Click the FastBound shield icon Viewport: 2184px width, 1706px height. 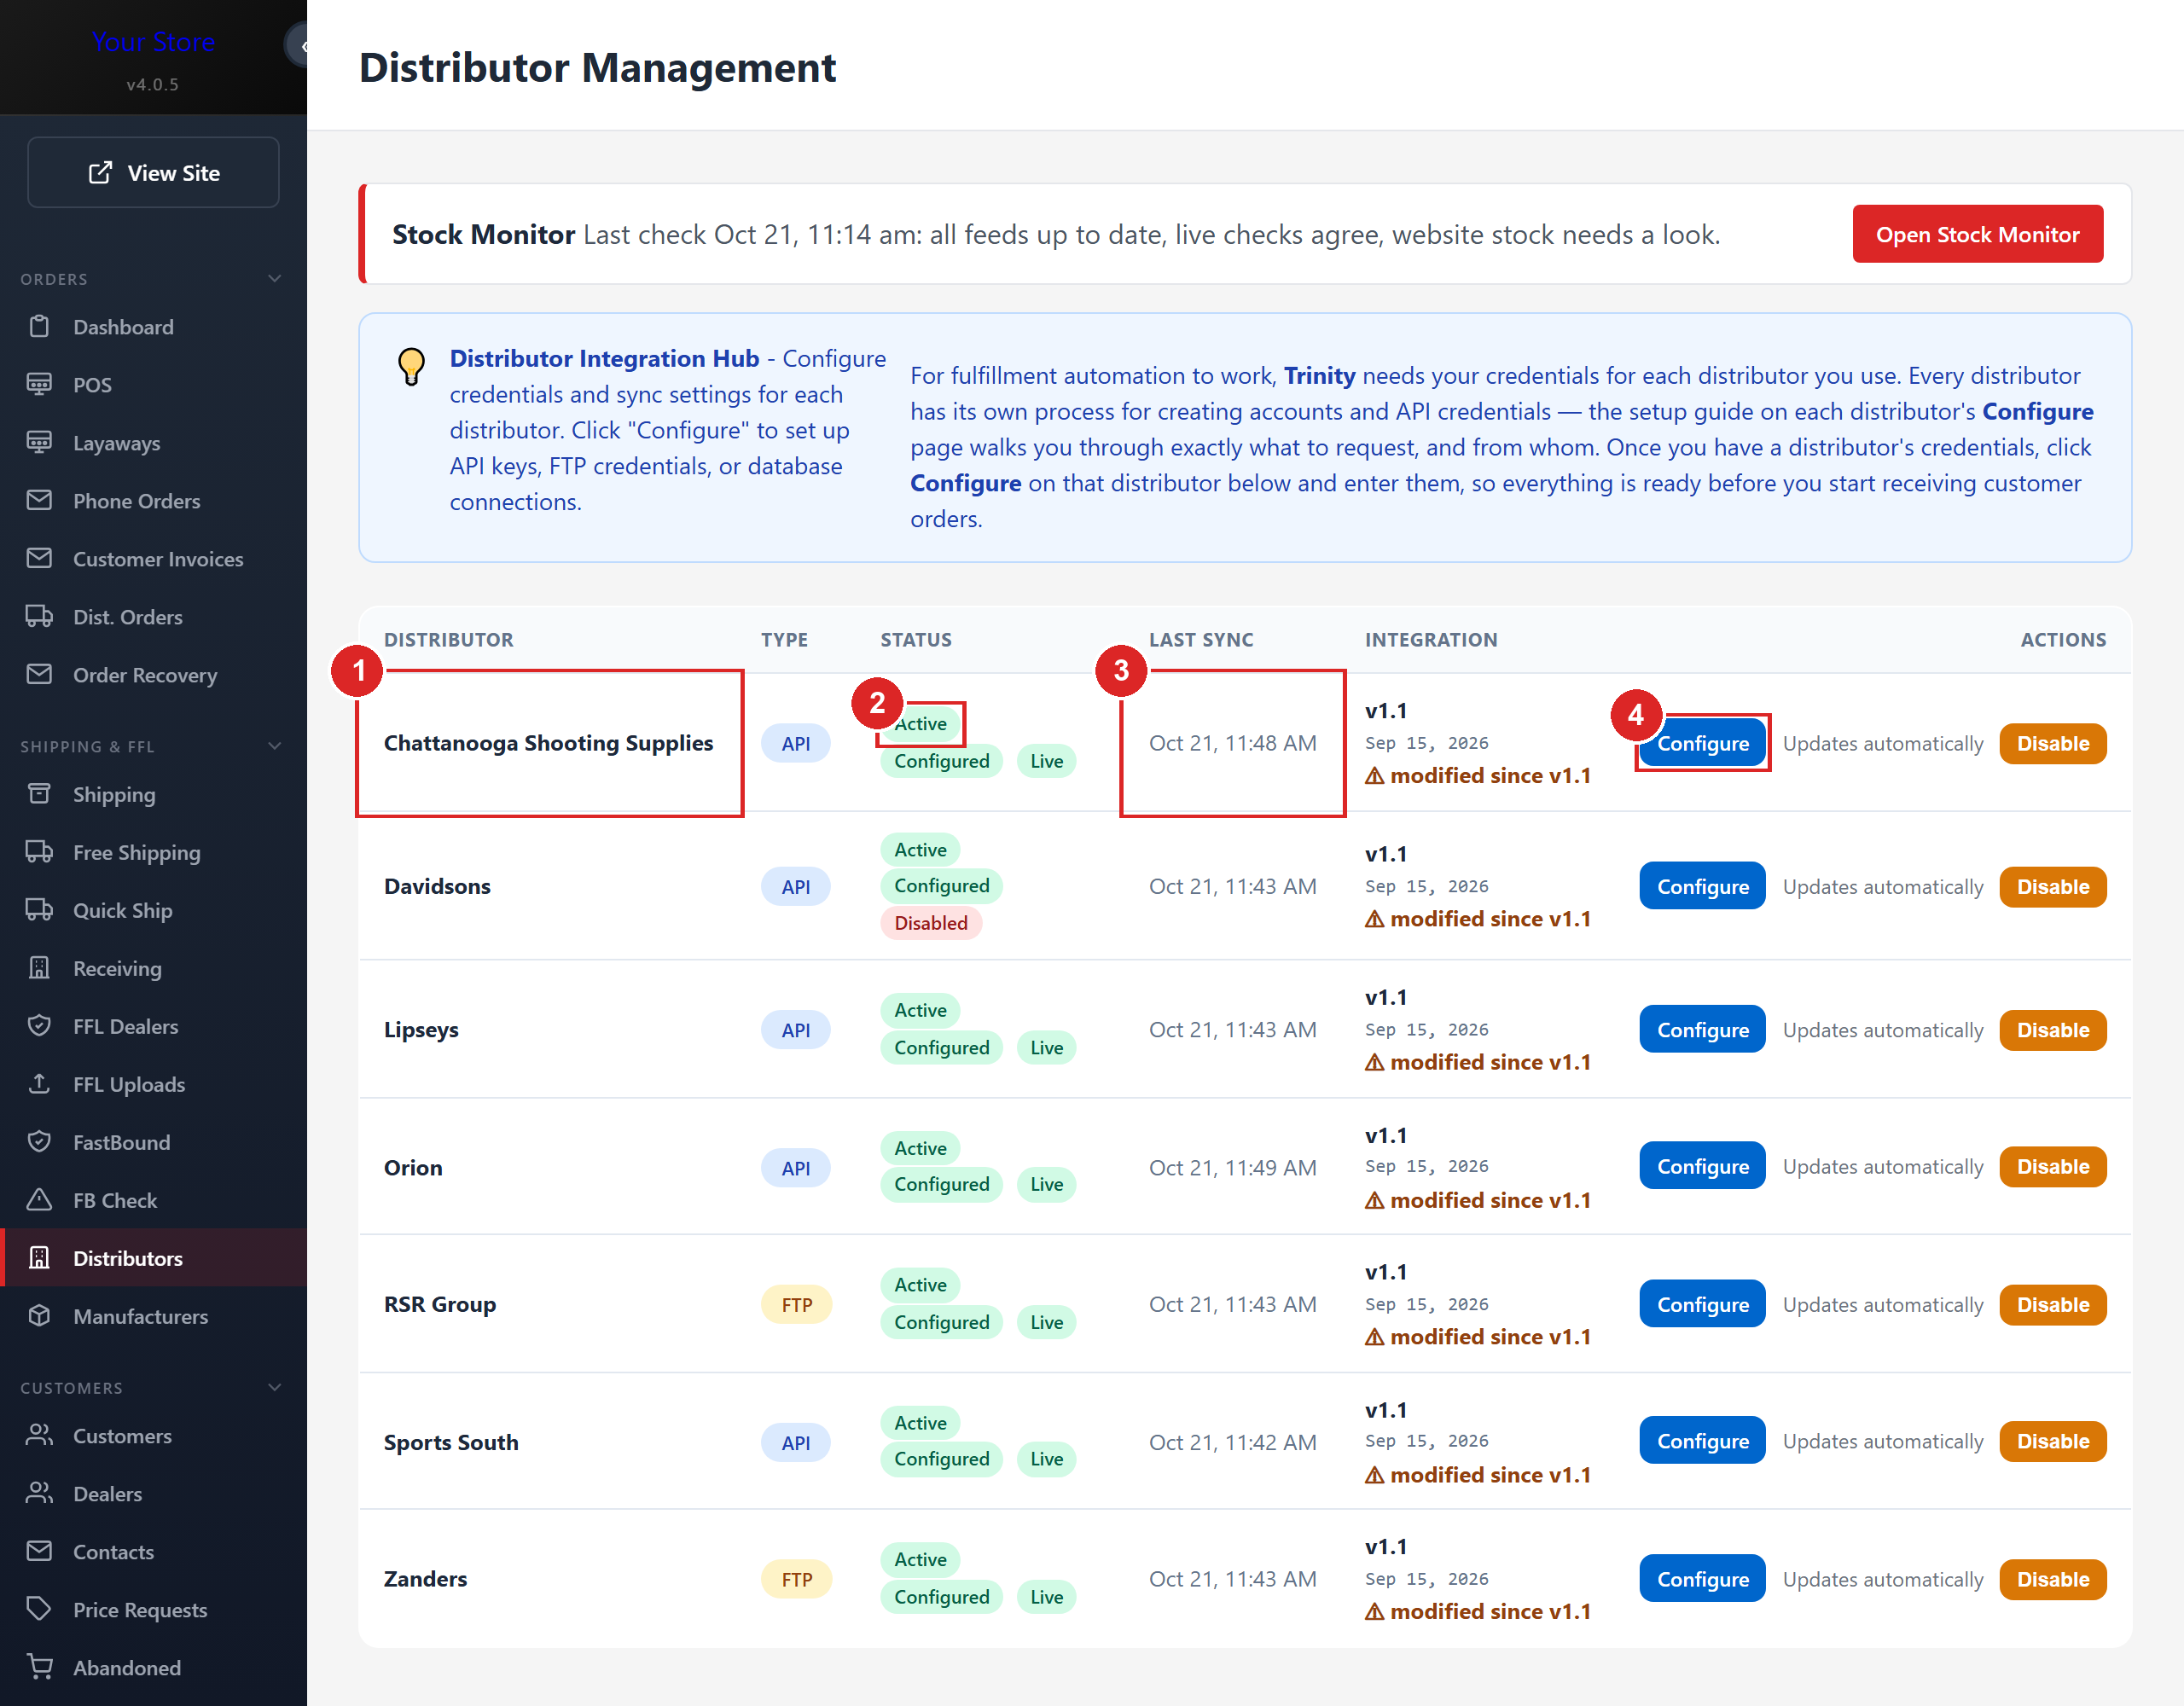click(x=39, y=1143)
